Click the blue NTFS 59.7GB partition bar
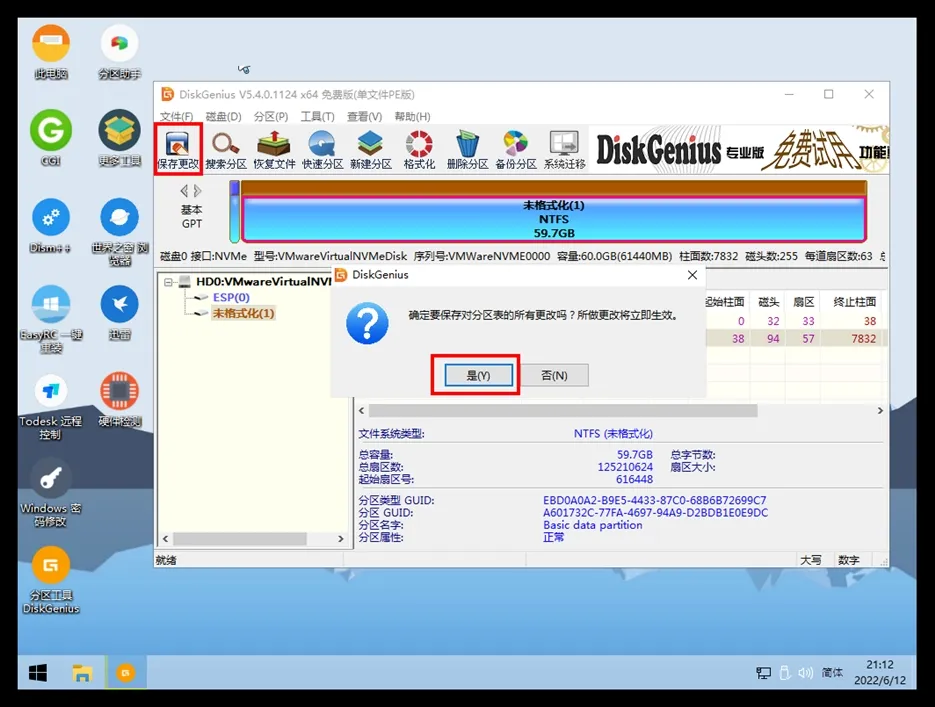935x707 pixels. [553, 219]
